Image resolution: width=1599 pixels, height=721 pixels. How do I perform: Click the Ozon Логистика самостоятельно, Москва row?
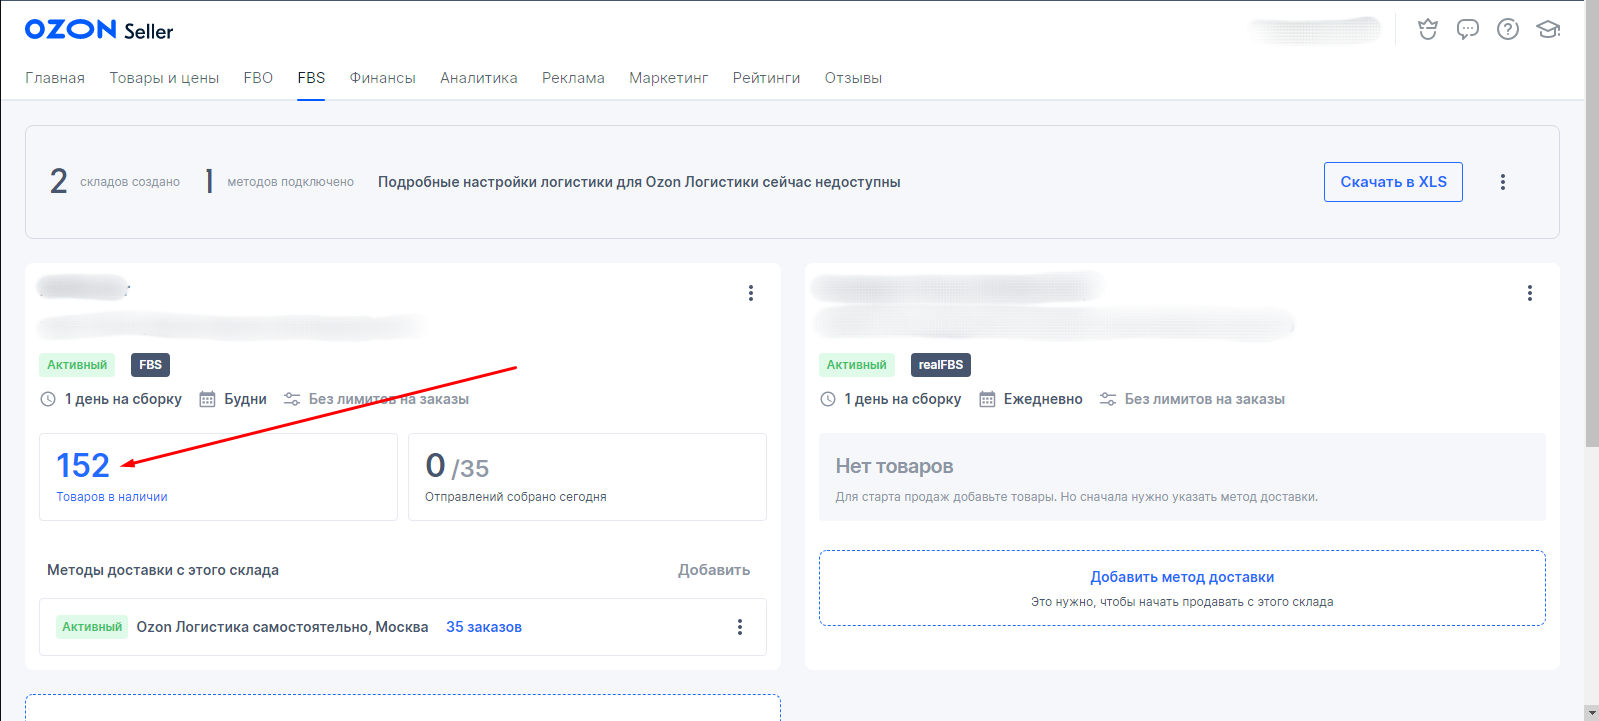point(403,627)
